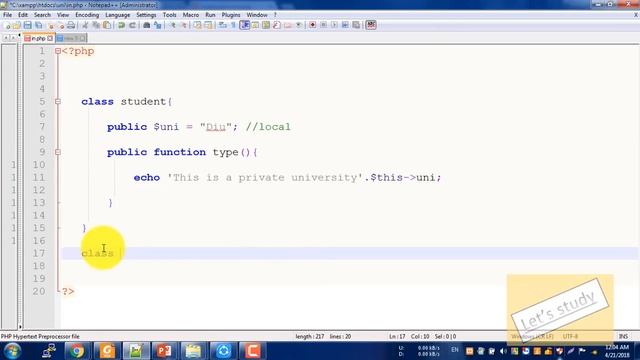Click the ABC spell check toolbar icon
640x360 pixels.
tap(371, 25)
